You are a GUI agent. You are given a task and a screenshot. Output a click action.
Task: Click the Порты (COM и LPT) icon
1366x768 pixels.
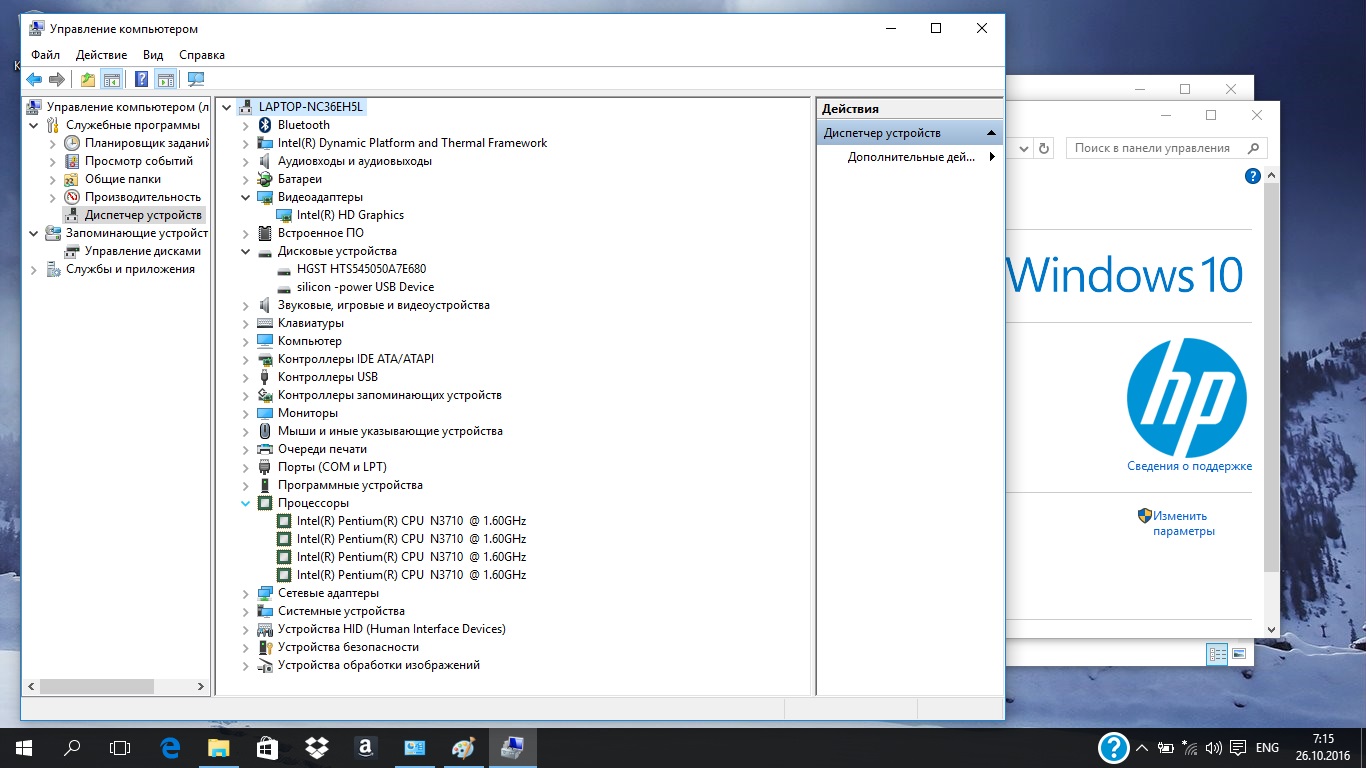click(265, 467)
